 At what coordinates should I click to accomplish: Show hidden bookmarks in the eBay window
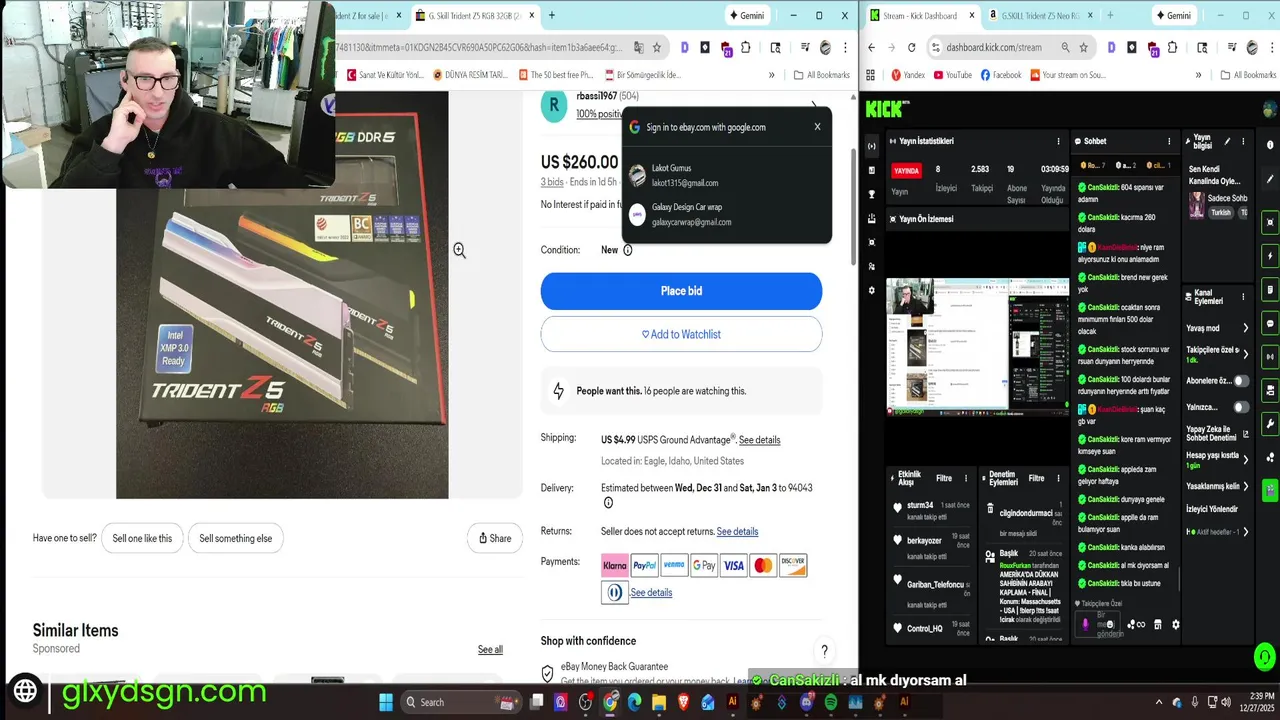(x=771, y=75)
